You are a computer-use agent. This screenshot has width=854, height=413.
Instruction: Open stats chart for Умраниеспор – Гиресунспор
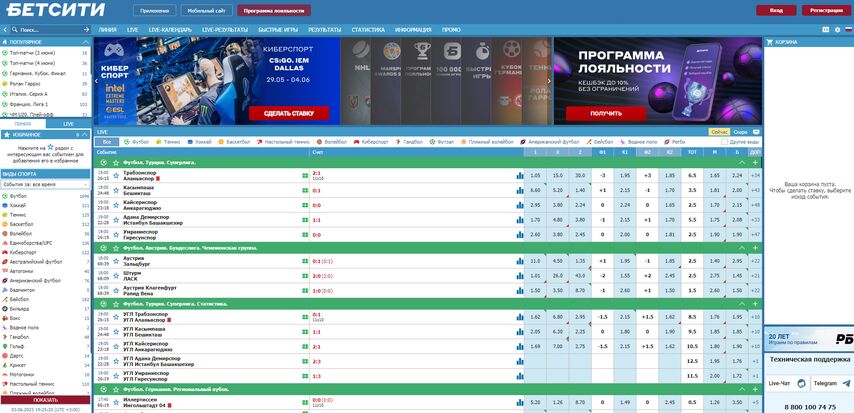[520, 235]
